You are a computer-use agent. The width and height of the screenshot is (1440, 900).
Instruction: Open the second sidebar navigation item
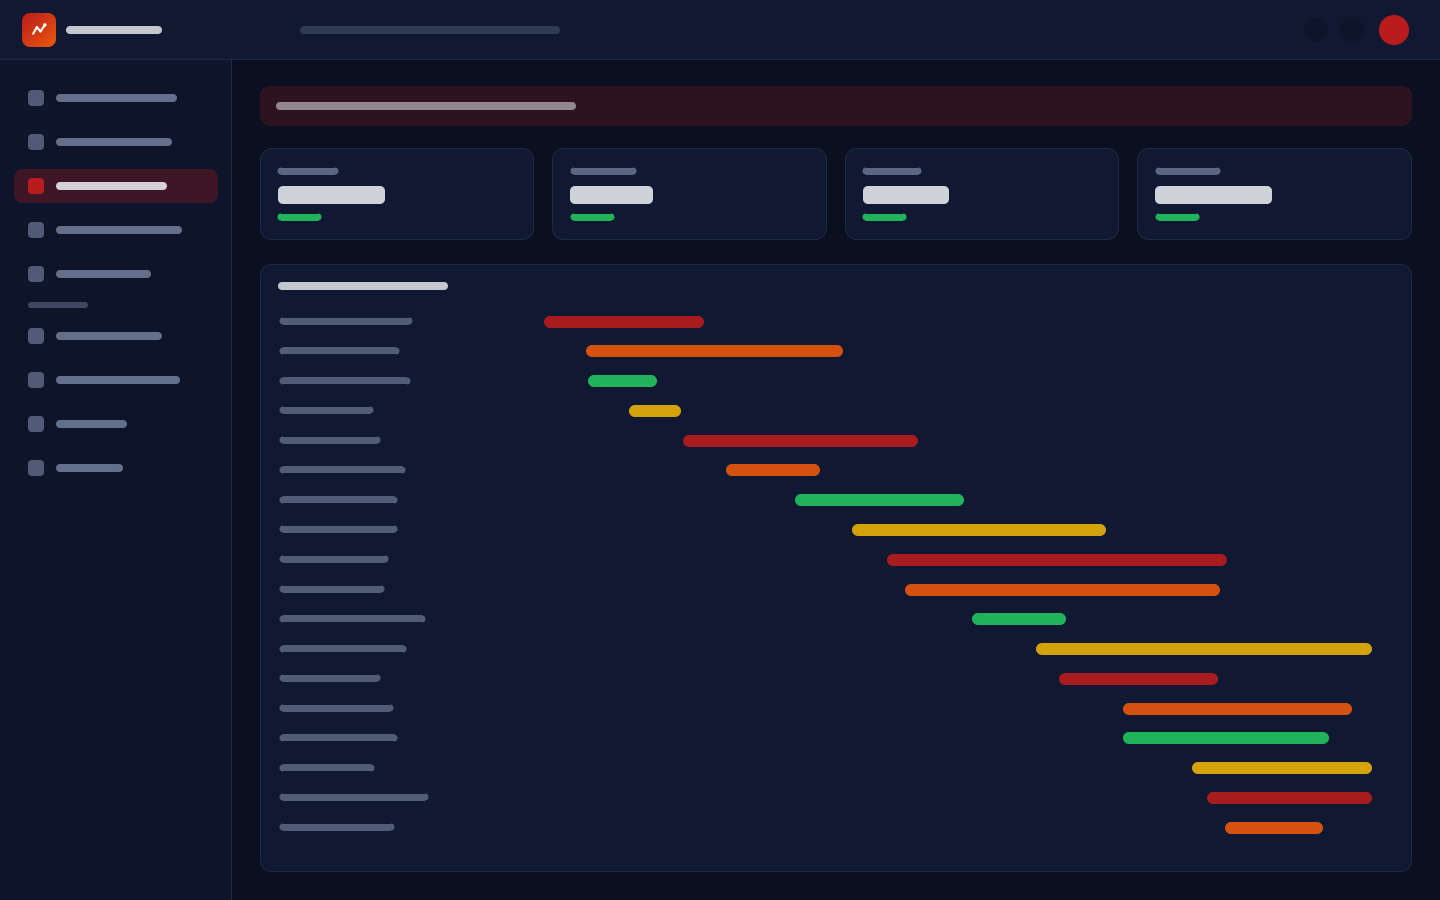(x=116, y=142)
